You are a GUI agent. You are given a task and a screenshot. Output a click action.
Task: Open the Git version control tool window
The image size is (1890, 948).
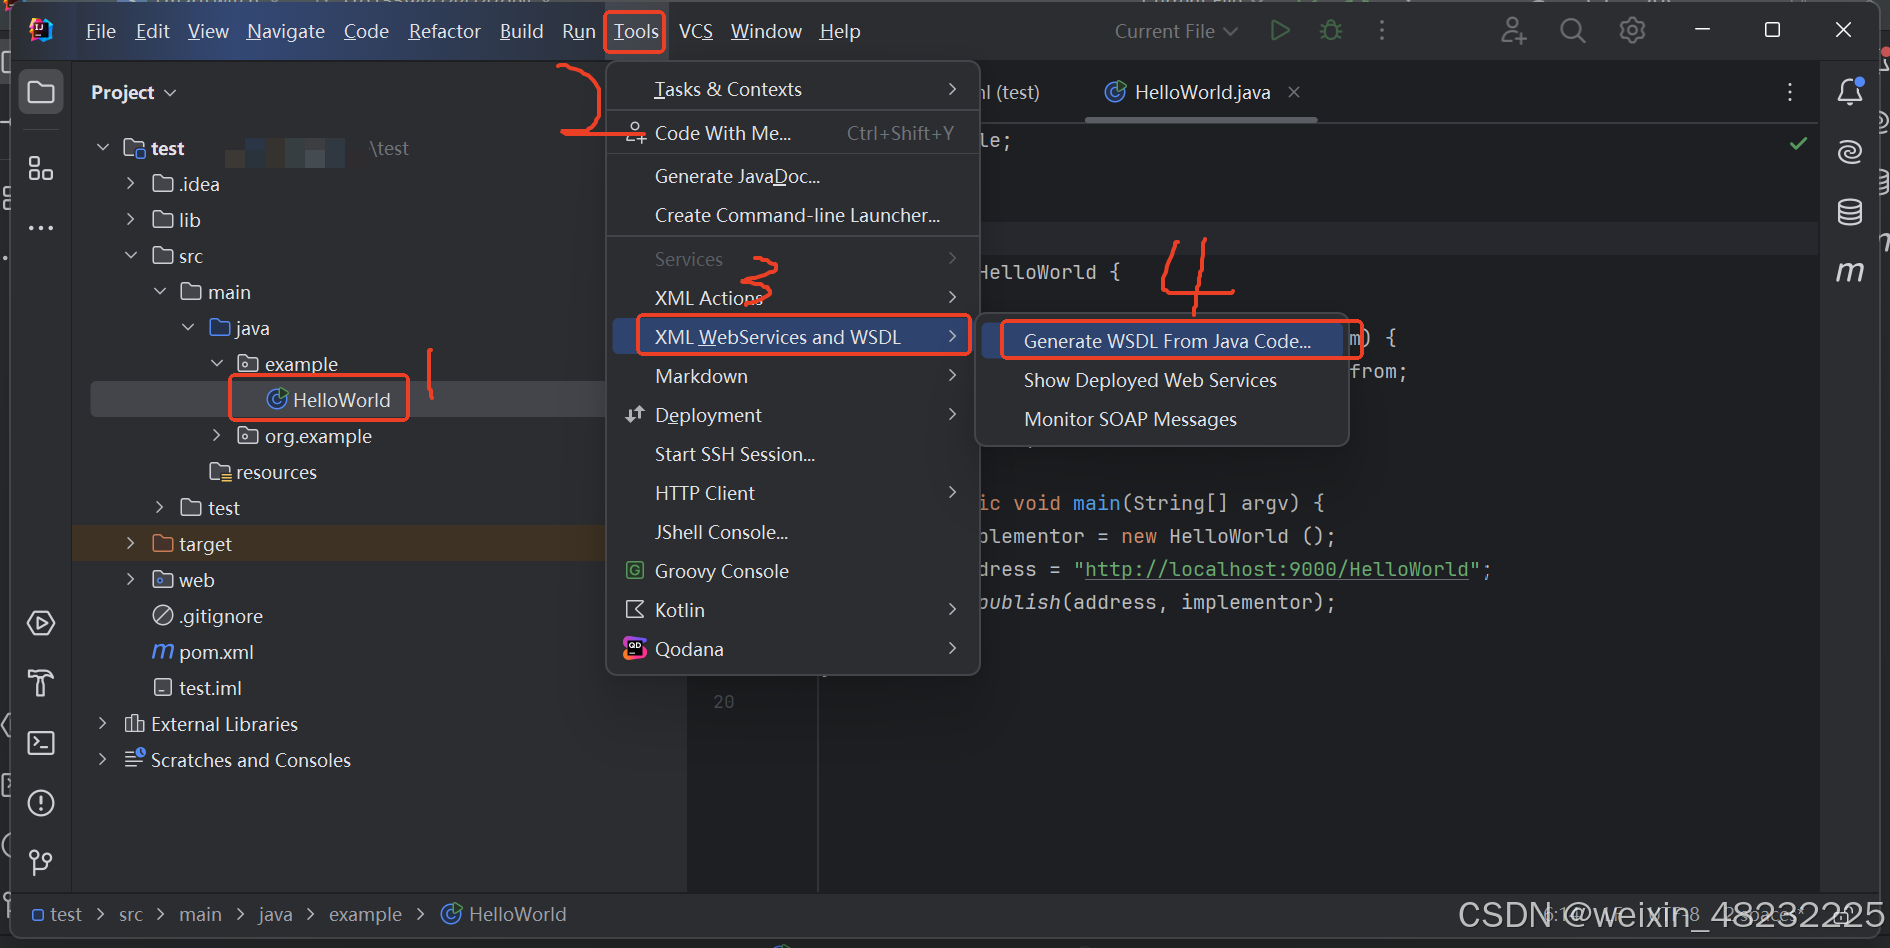[x=41, y=862]
